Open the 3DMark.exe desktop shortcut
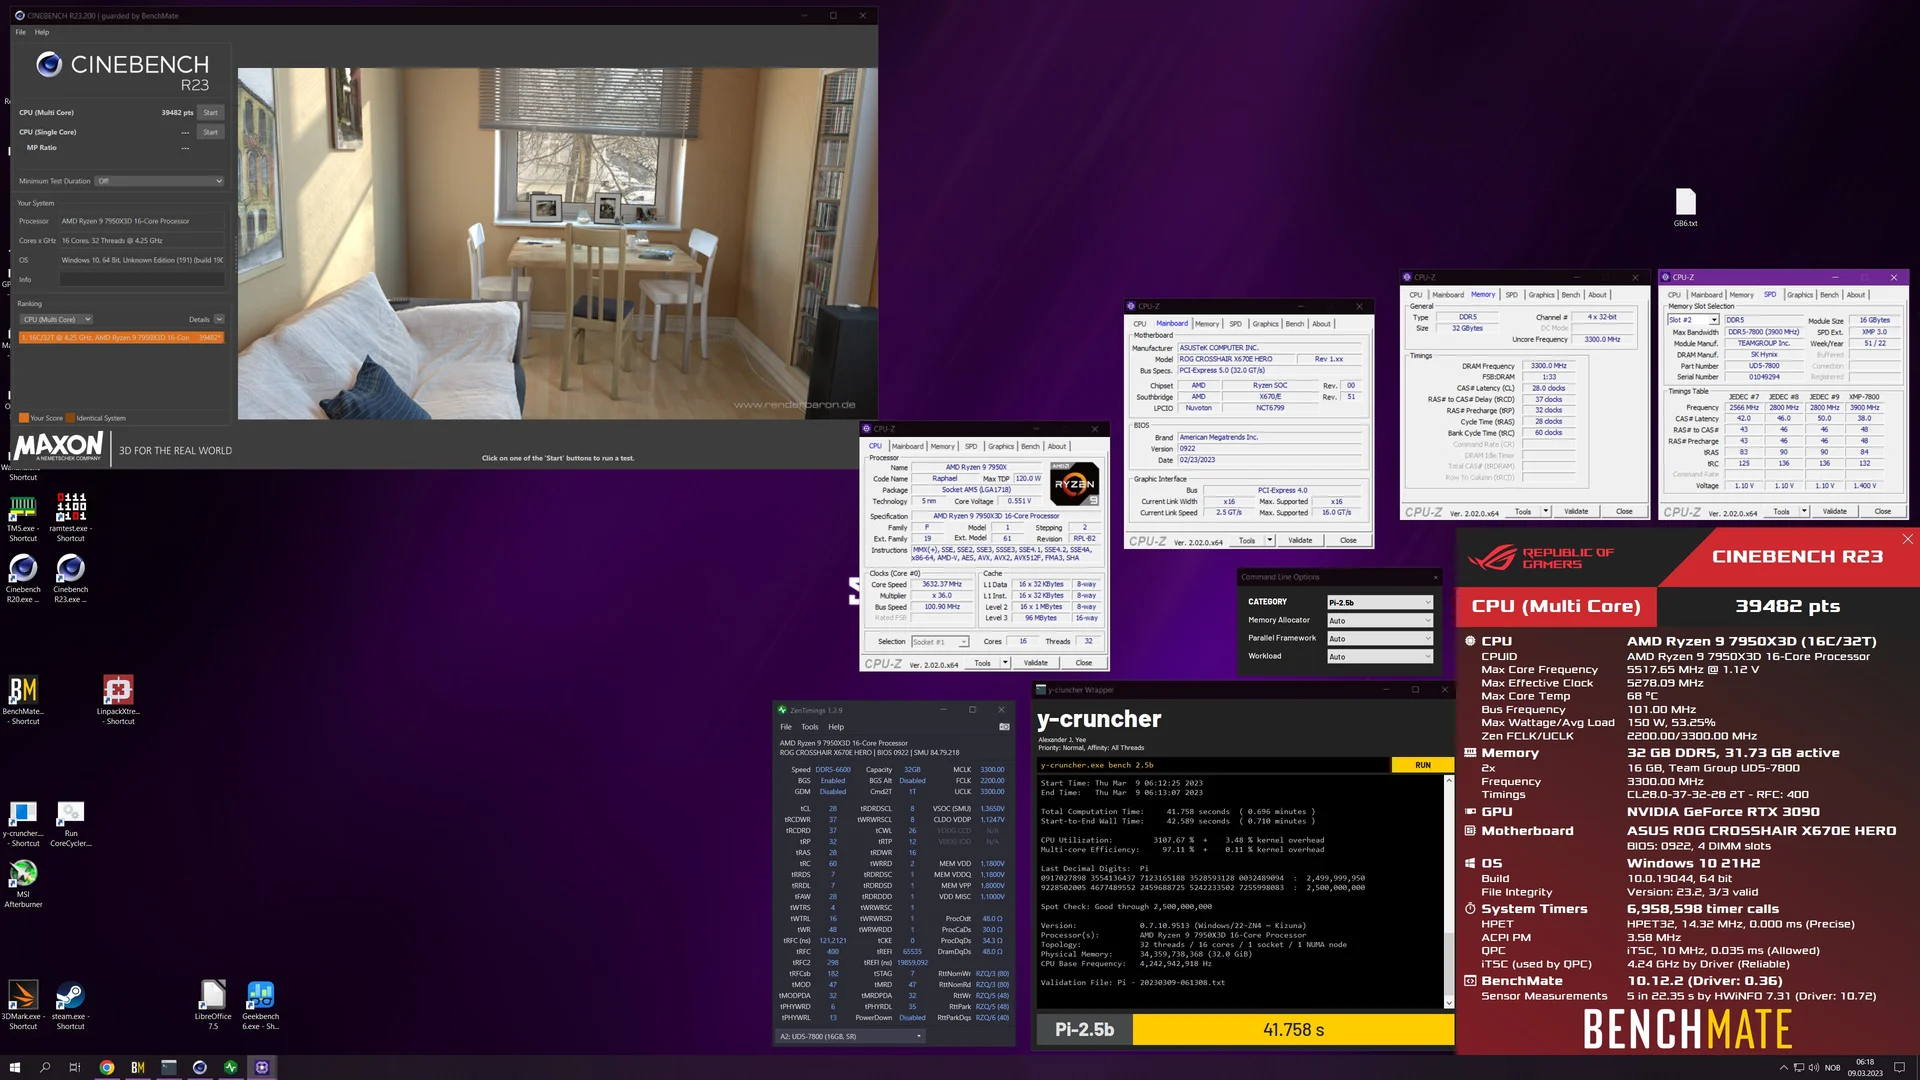The height and width of the screenshot is (1080, 1920). pyautogui.click(x=23, y=1005)
